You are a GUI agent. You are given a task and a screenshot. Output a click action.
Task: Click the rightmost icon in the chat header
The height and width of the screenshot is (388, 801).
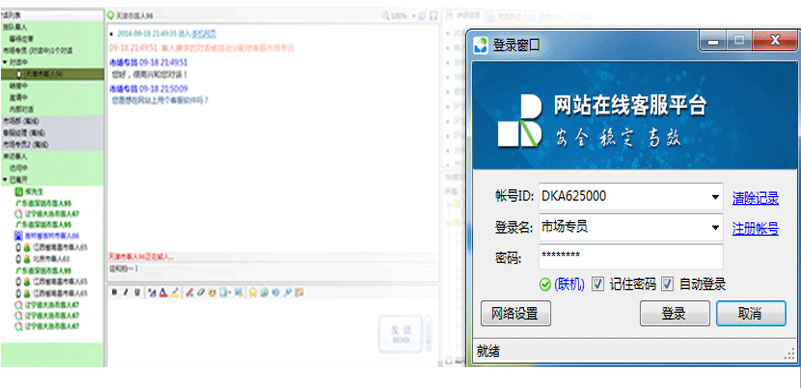[434, 16]
